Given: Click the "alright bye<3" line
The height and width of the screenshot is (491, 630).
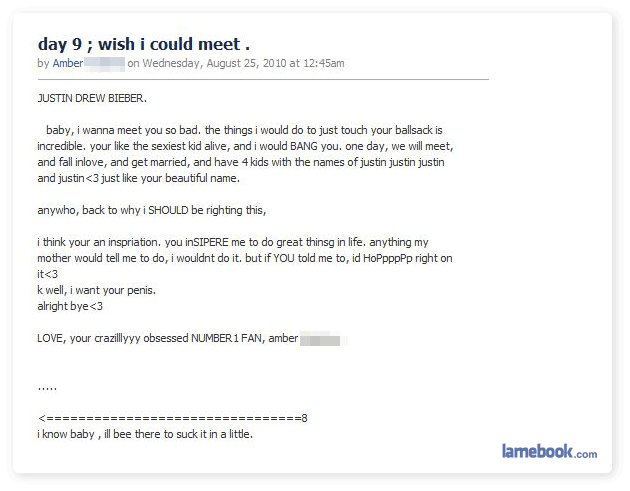Looking at the screenshot, I should coord(70,306).
